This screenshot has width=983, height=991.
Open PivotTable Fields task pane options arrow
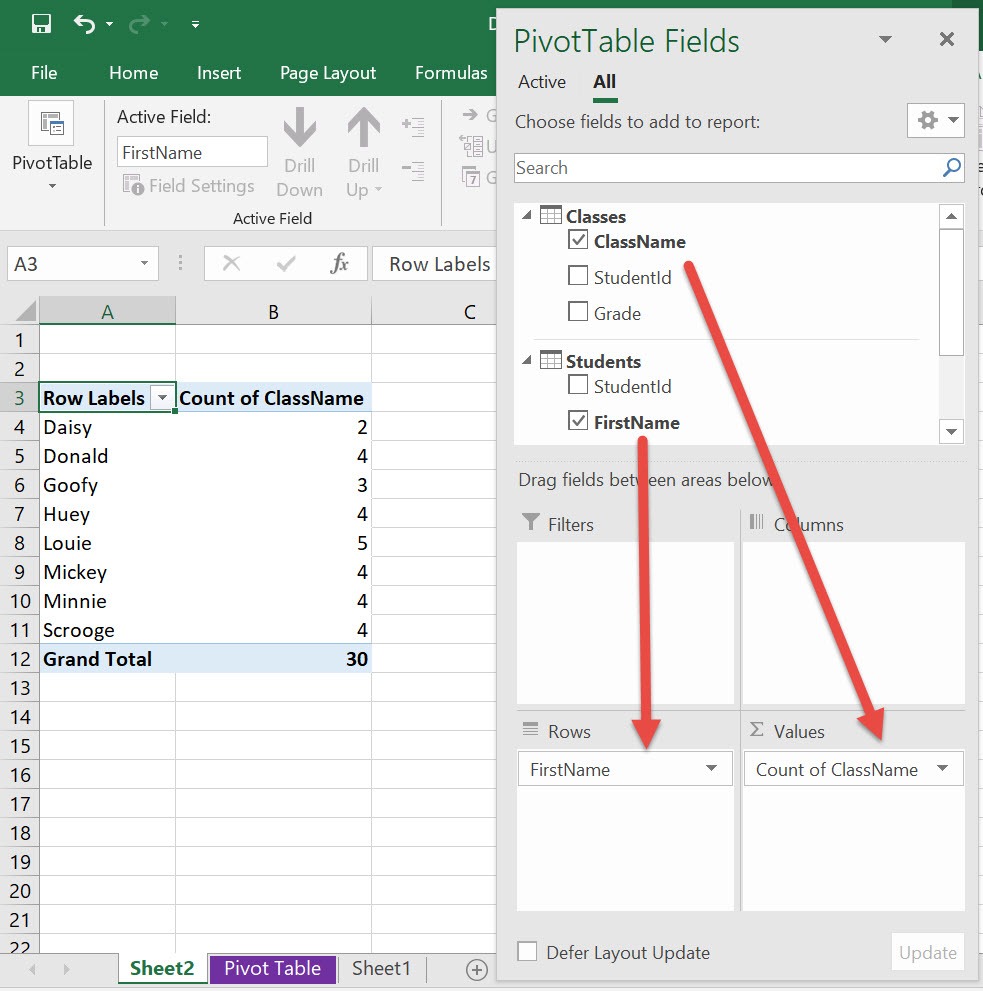point(886,39)
